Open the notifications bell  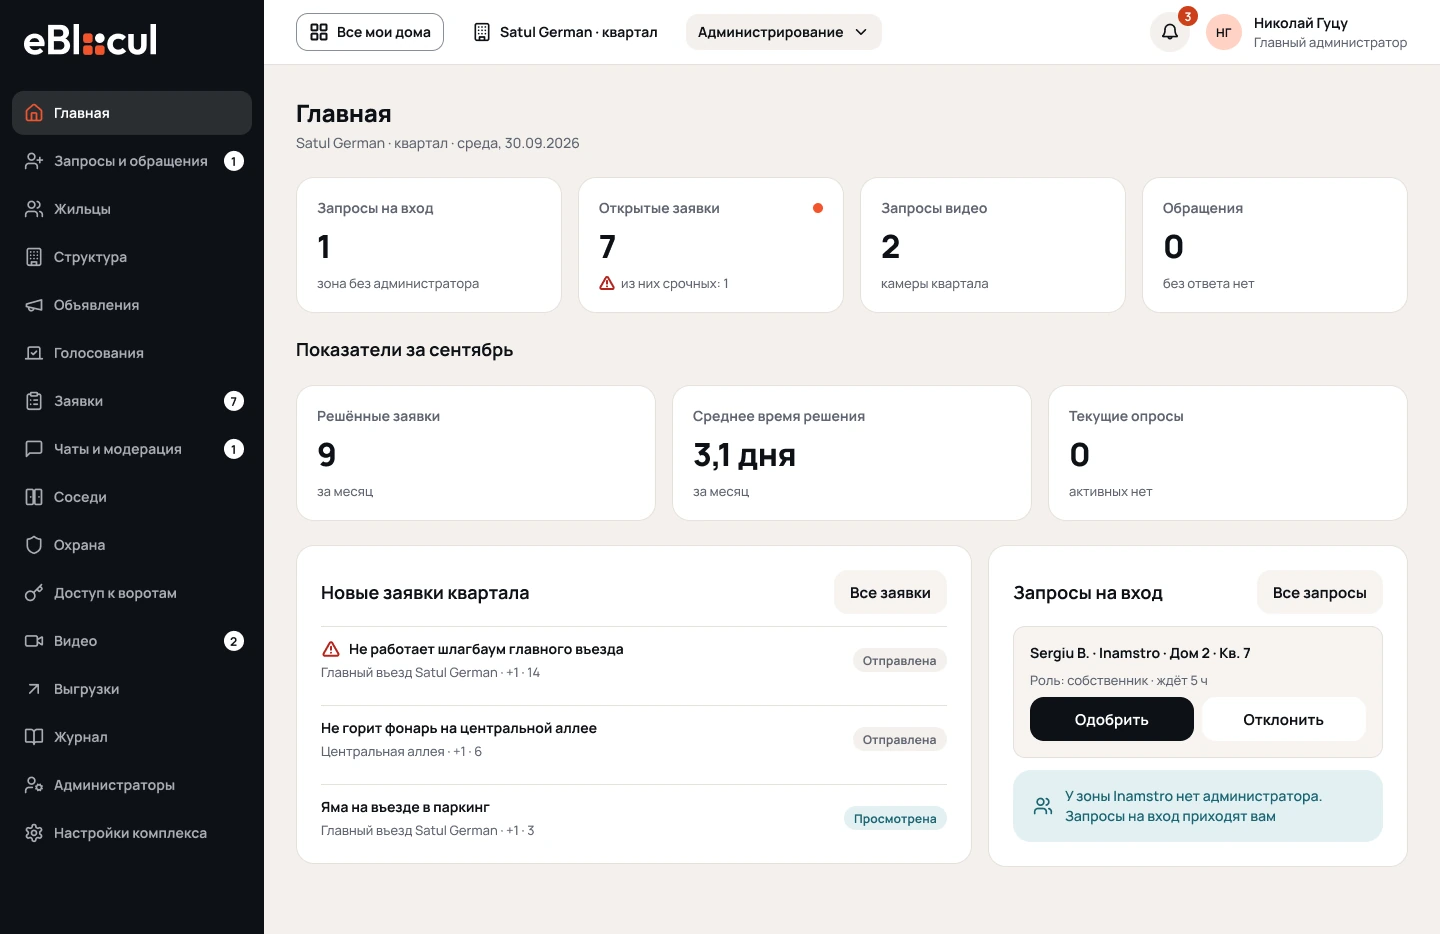[x=1169, y=32]
